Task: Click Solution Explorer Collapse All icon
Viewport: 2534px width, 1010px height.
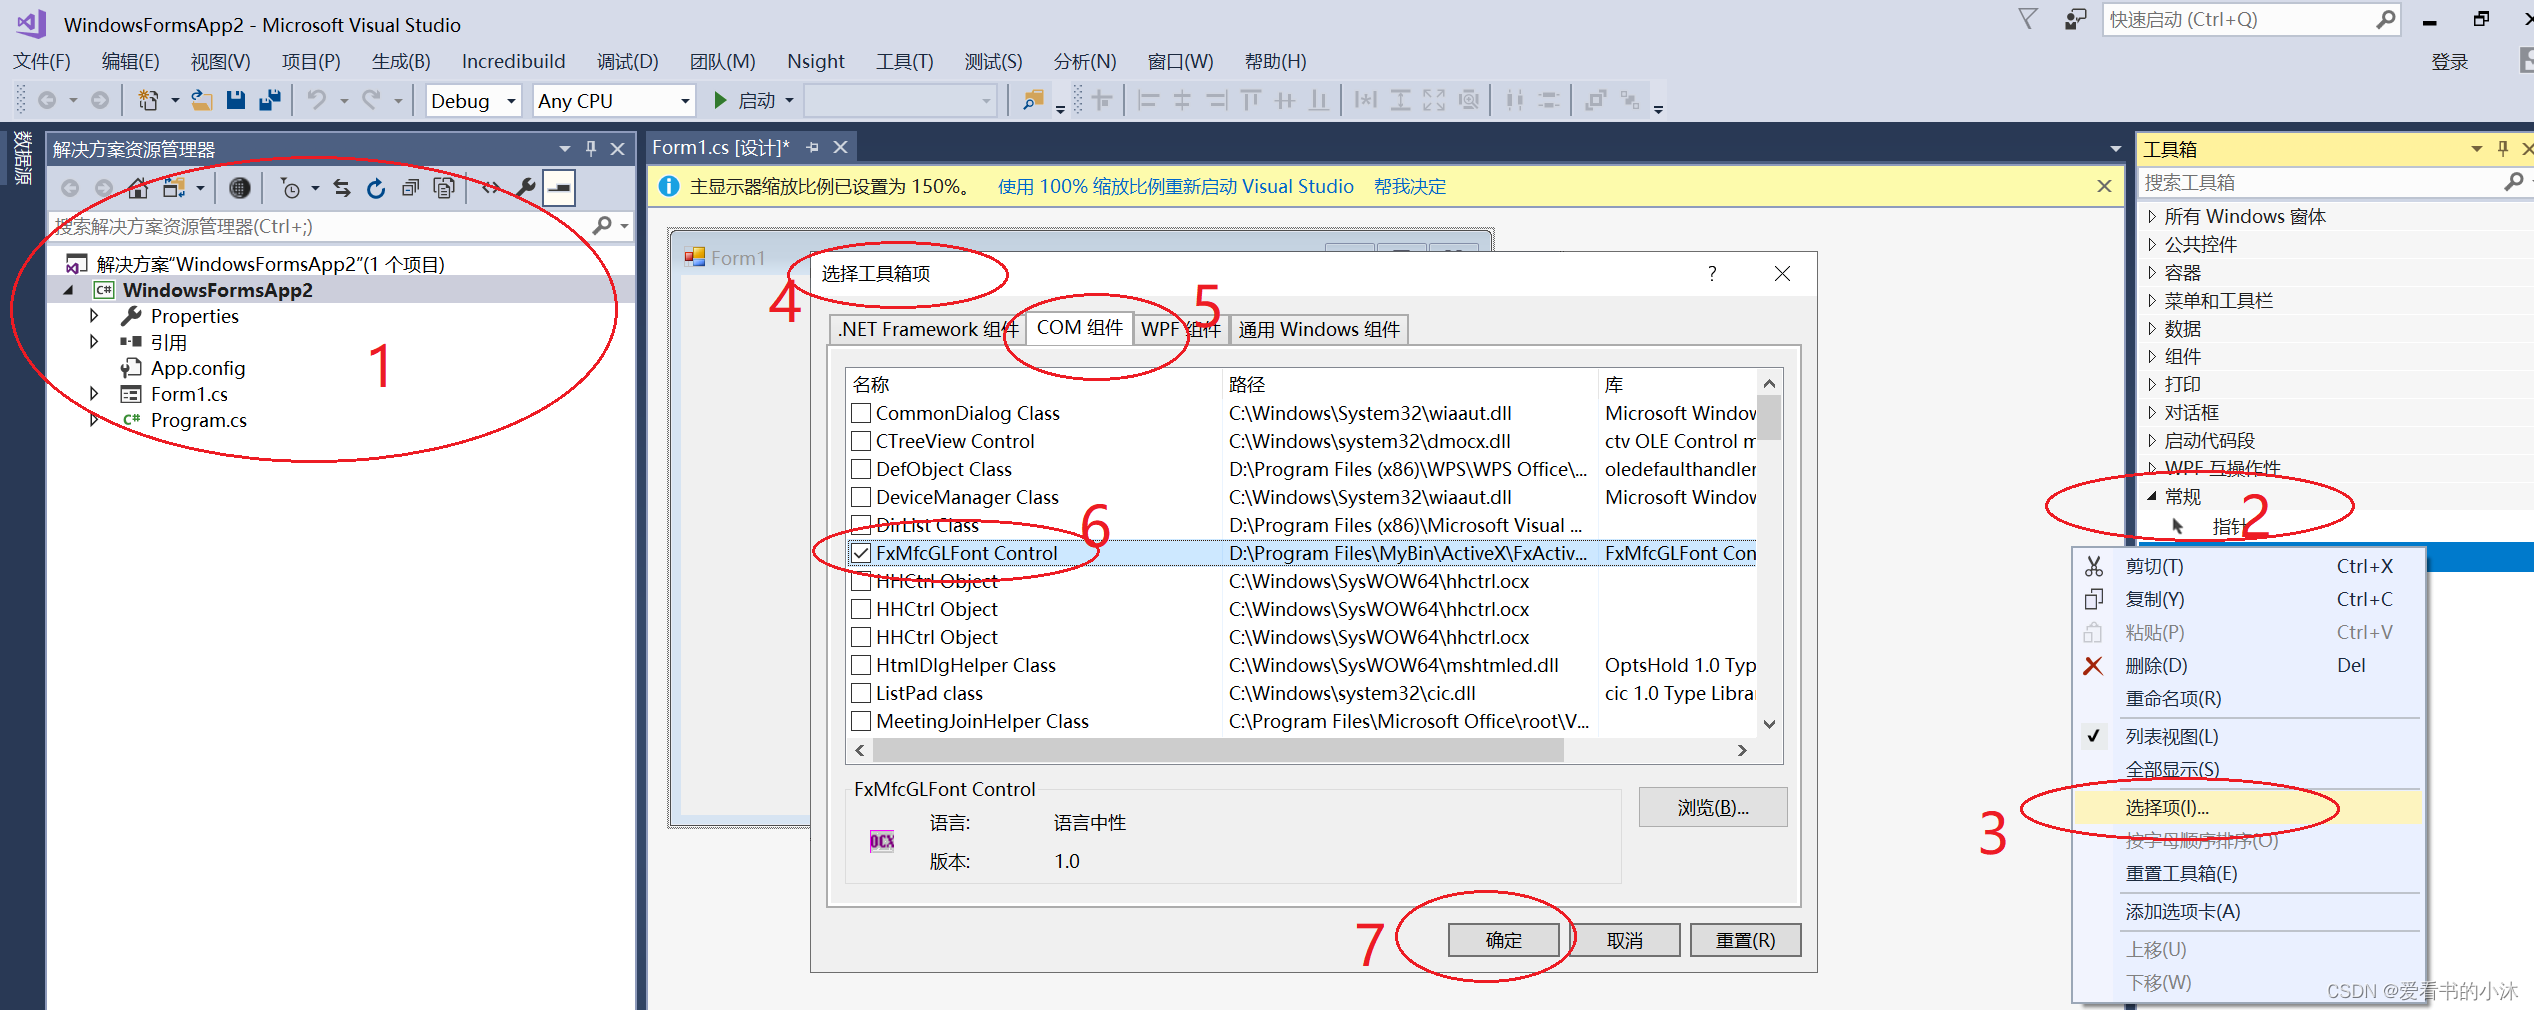Action: (410, 187)
